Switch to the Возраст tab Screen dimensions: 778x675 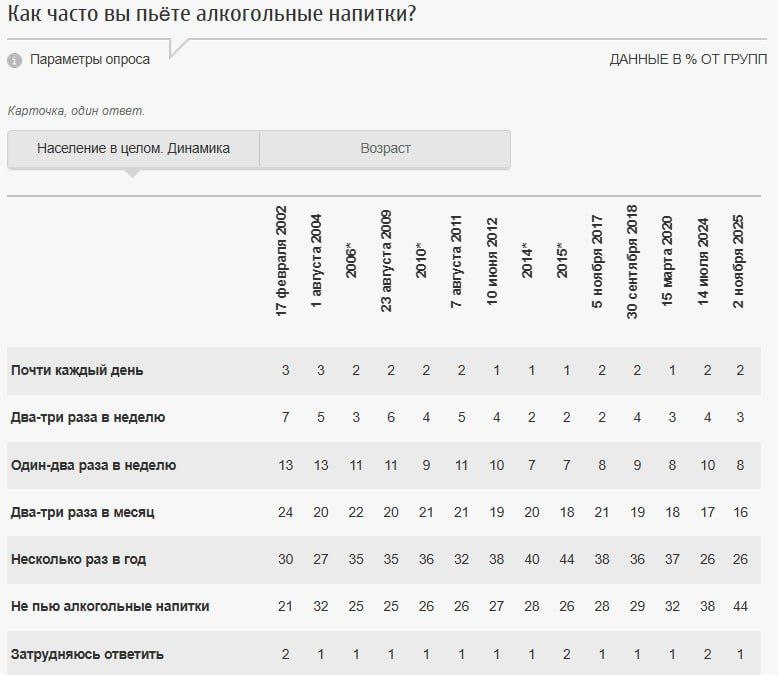tap(385, 148)
